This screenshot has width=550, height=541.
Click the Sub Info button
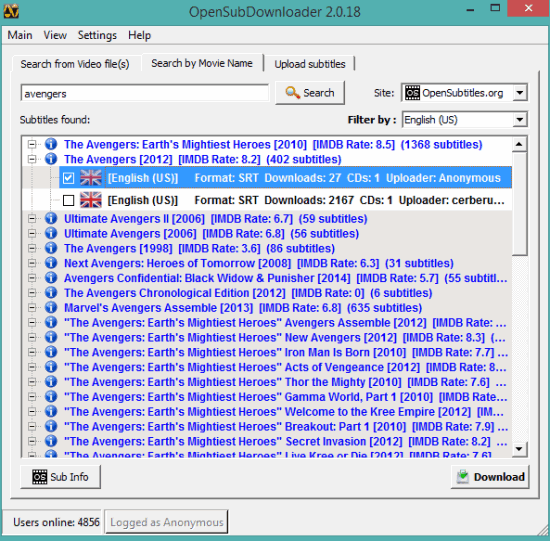pyautogui.click(x=60, y=477)
